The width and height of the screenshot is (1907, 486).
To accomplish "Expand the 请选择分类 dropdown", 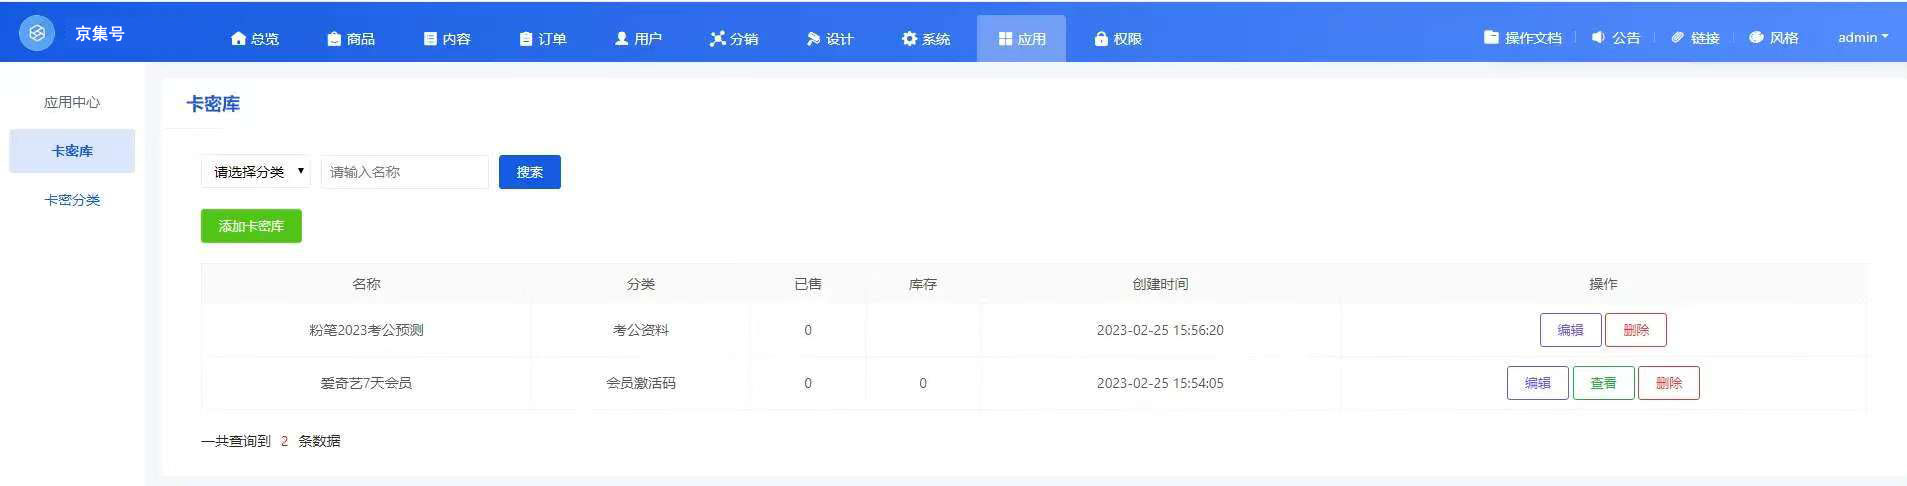I will click(256, 172).
